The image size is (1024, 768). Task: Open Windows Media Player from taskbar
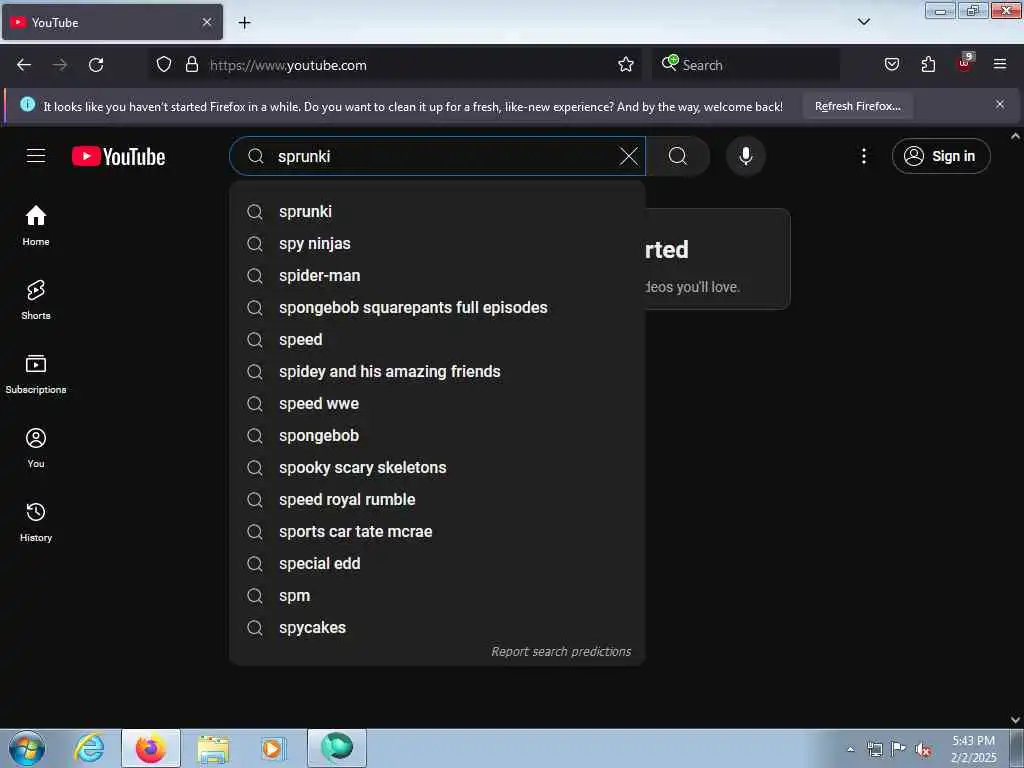[x=272, y=748]
